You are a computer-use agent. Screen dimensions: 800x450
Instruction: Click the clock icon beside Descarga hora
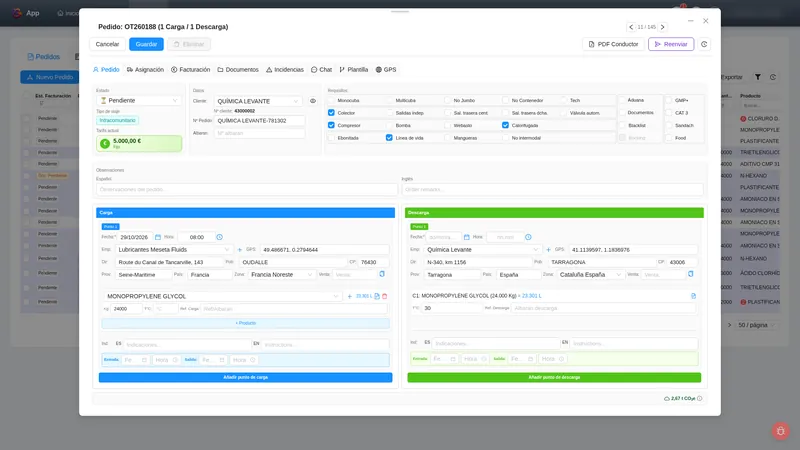point(528,237)
